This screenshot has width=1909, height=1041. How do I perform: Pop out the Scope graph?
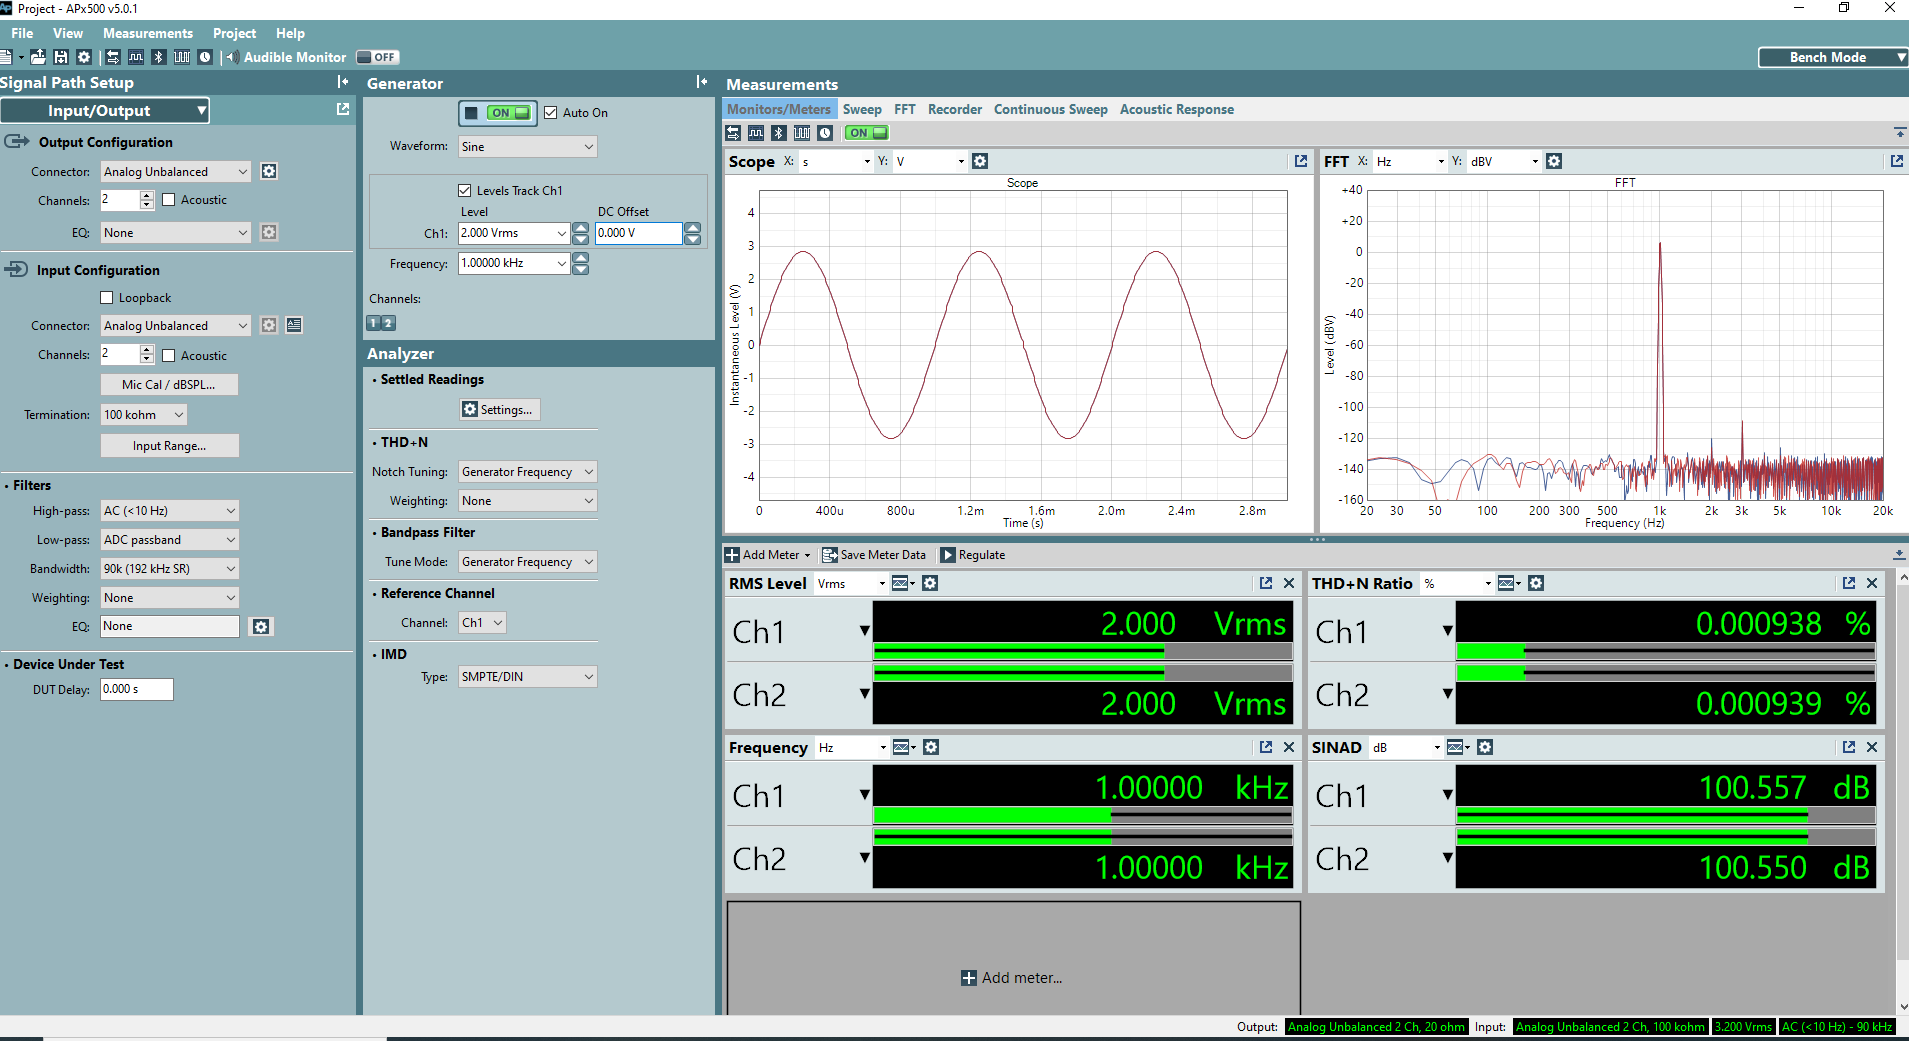1301,161
